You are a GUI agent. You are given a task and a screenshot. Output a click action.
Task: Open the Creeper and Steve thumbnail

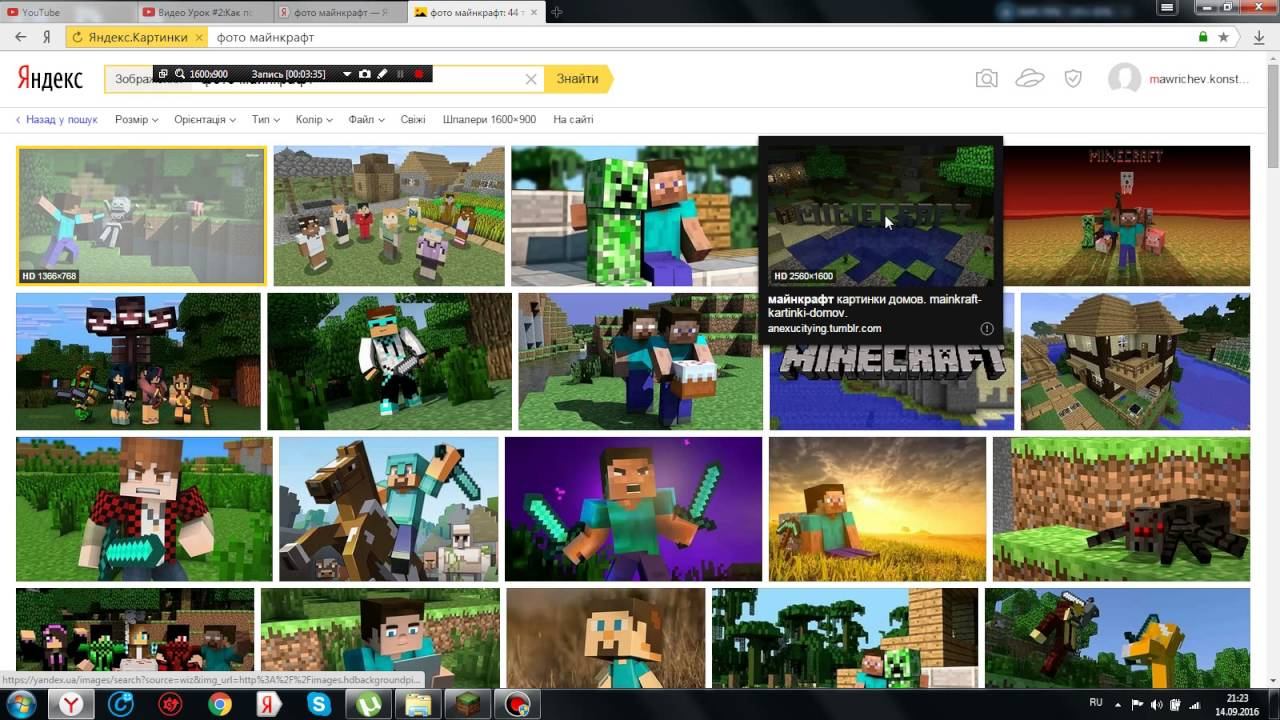634,216
